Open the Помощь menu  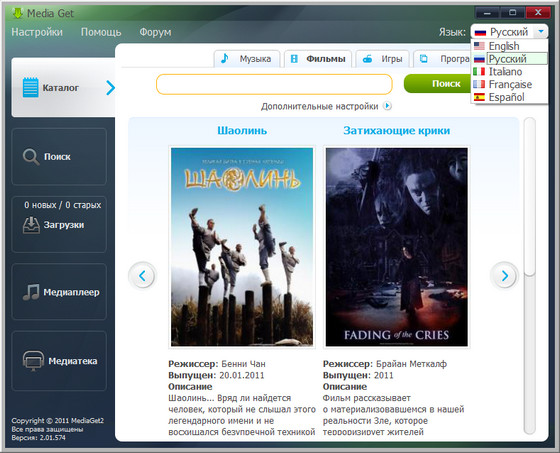click(x=101, y=32)
